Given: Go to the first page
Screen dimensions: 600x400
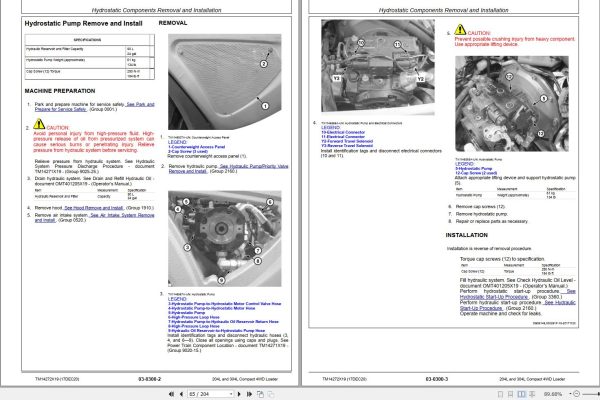Looking at the screenshot, I should coord(171,394).
